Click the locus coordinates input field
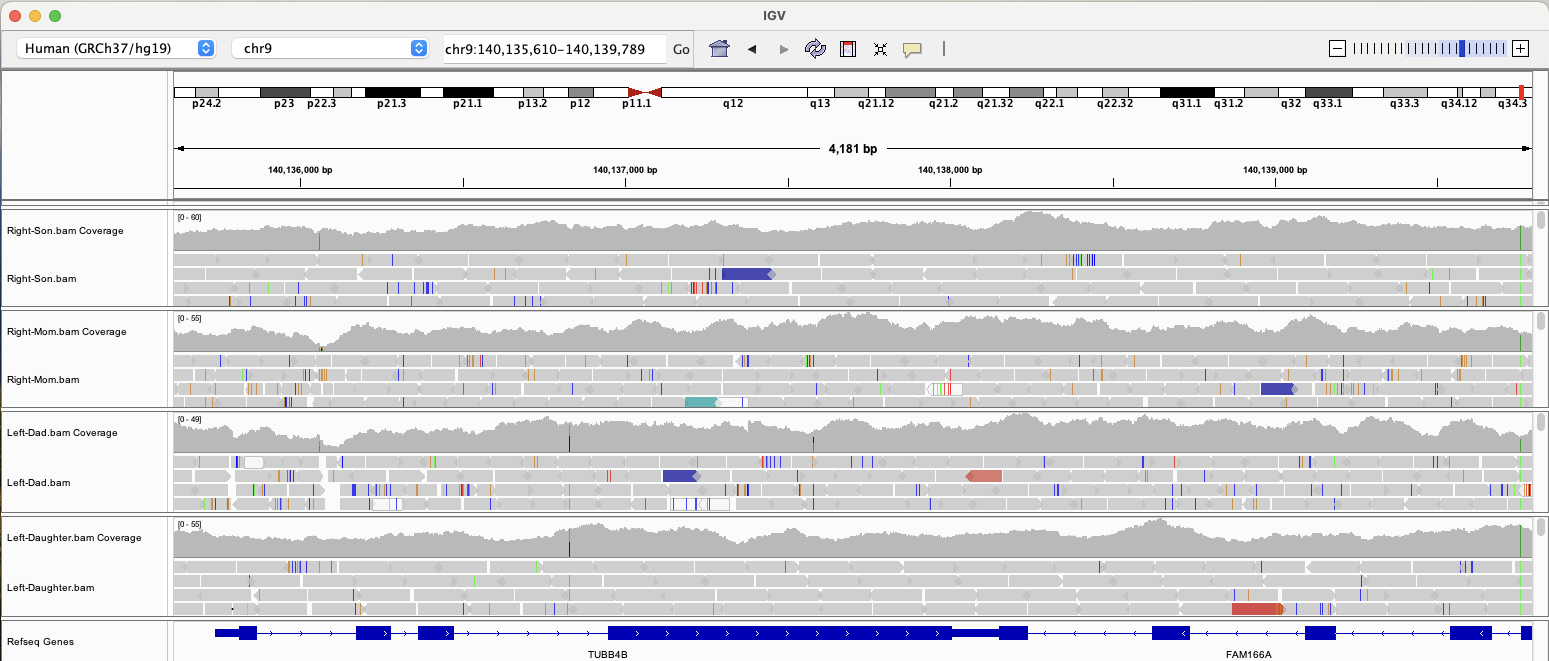 point(553,49)
